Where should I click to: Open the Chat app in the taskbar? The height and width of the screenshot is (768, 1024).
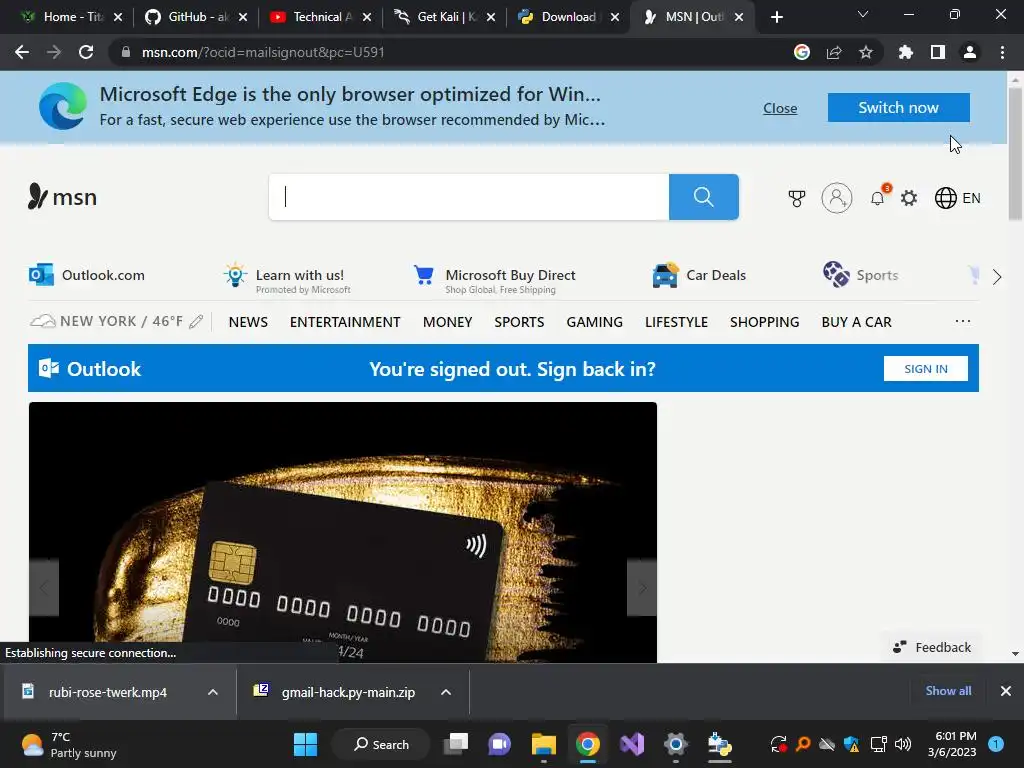pos(500,744)
